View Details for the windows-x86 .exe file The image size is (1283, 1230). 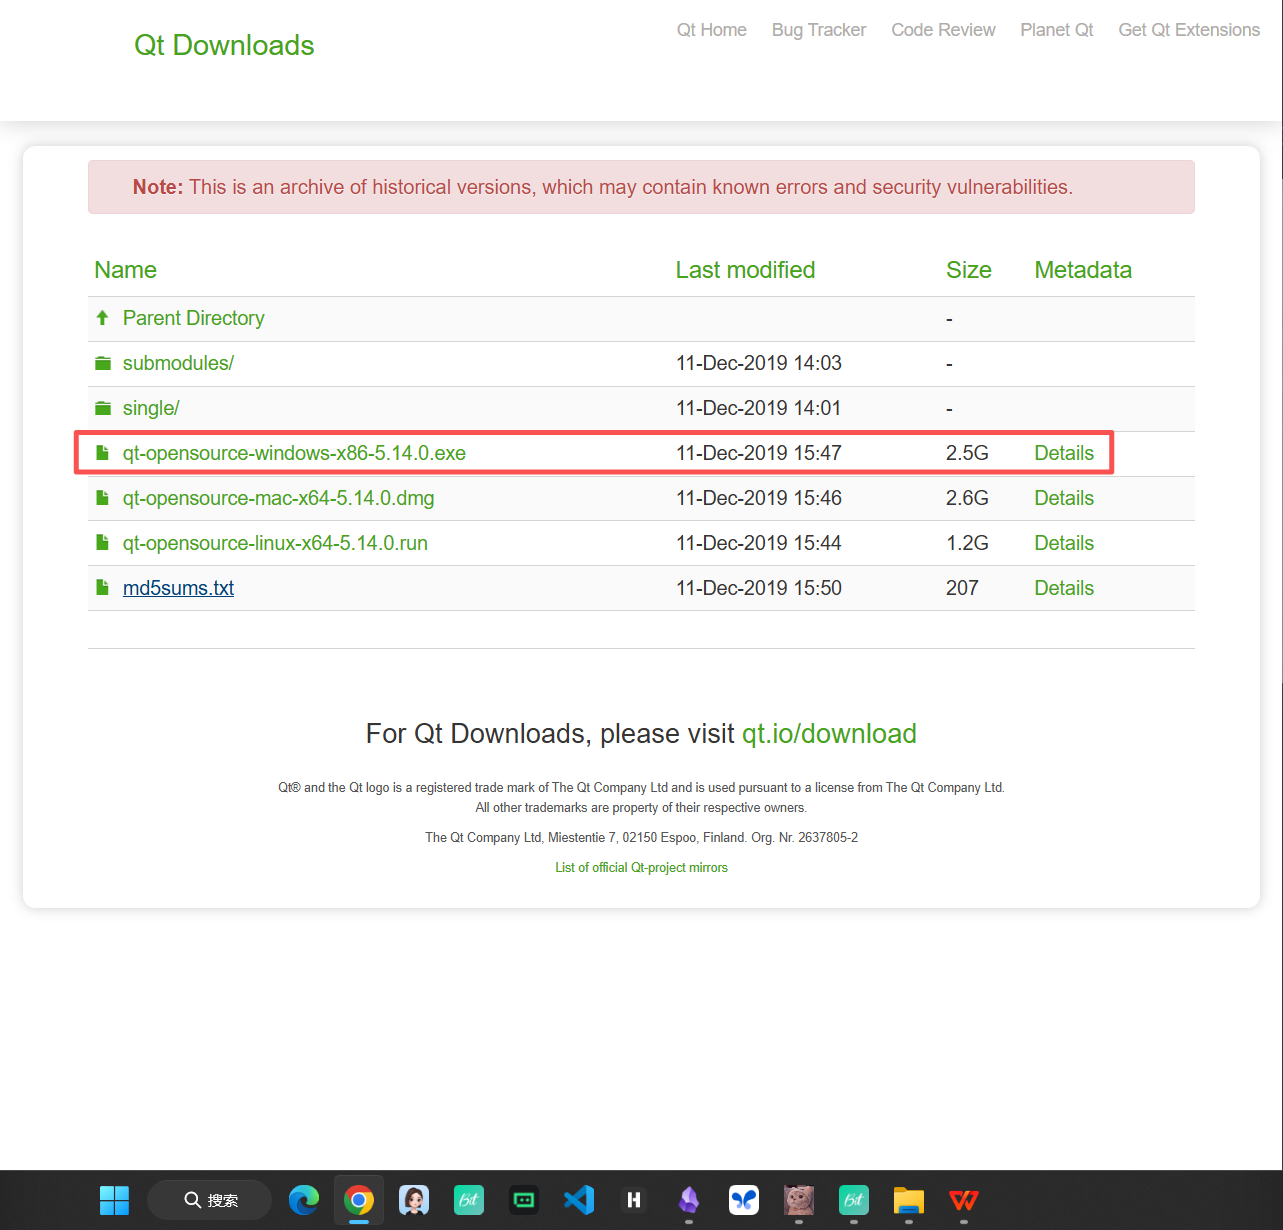[1064, 453]
